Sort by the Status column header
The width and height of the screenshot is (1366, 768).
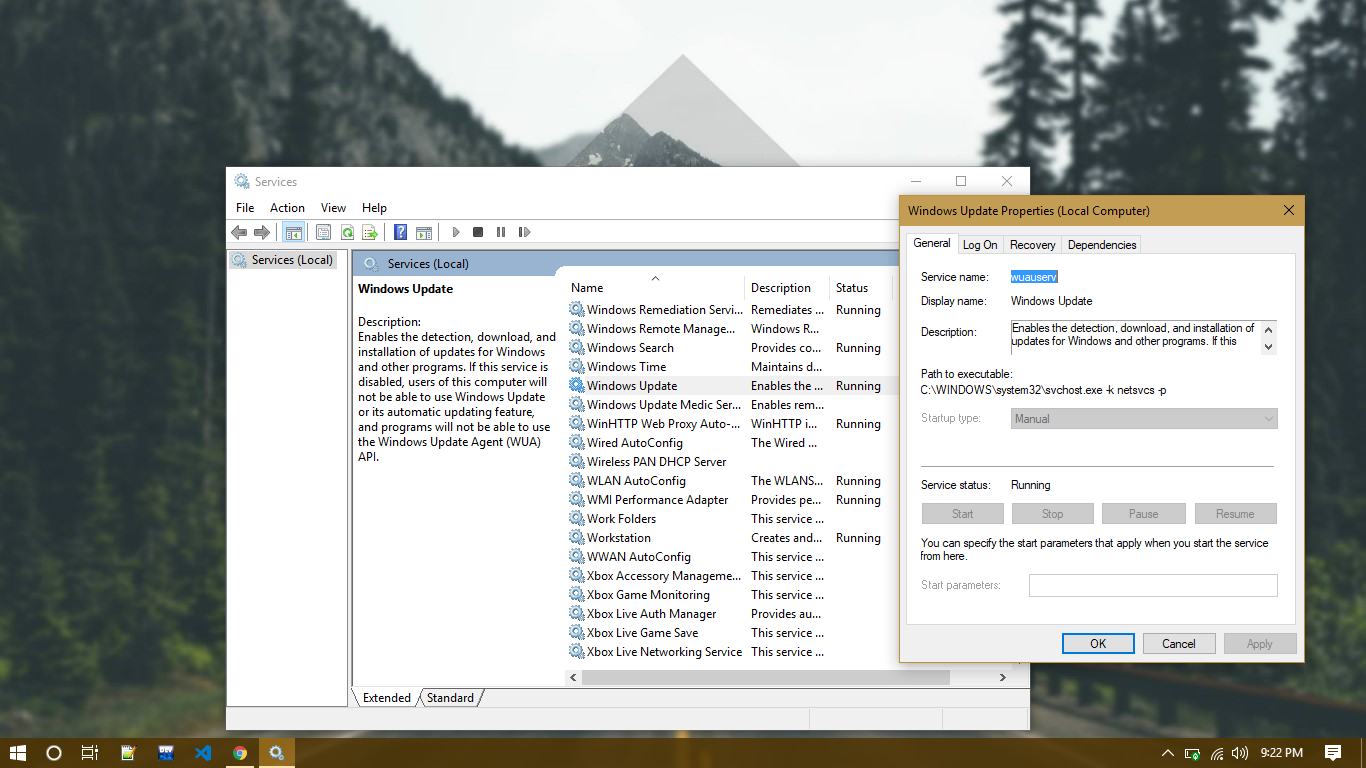861,288
